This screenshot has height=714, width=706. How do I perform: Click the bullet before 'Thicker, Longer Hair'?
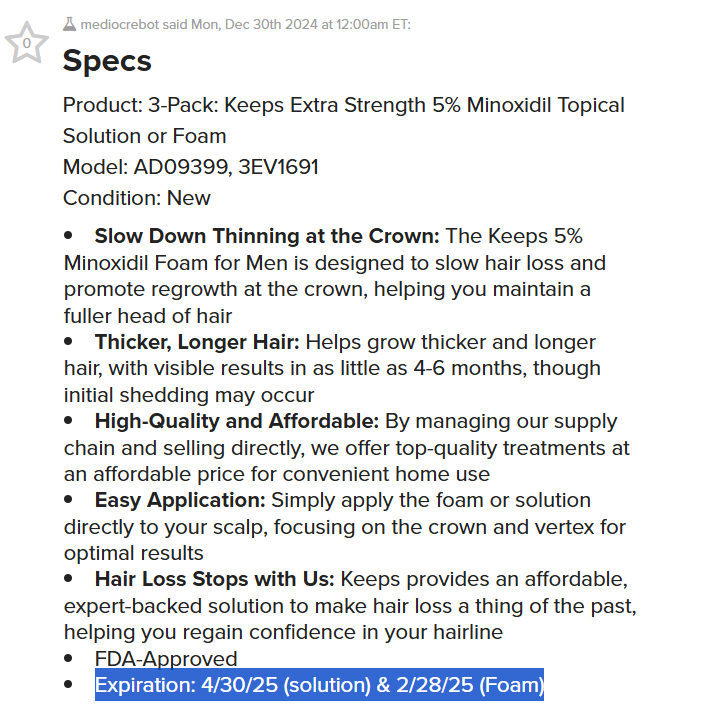pos(69,343)
